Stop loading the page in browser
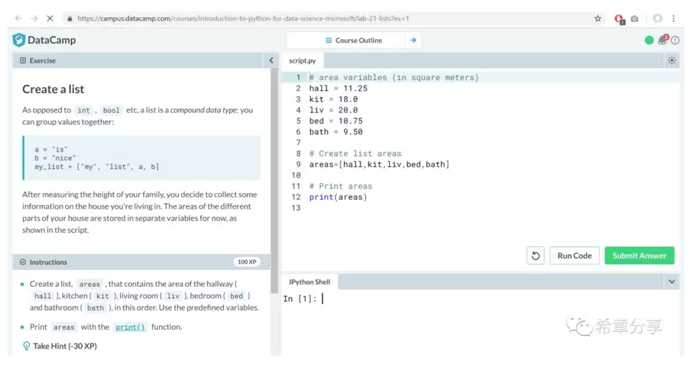 point(50,19)
